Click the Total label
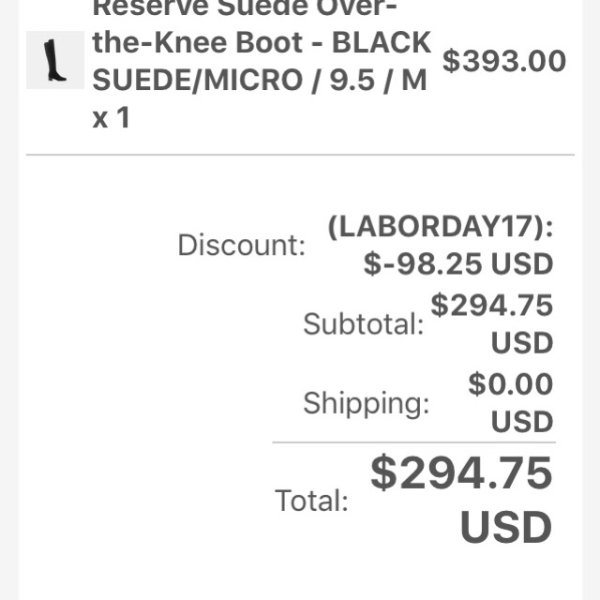Screen dimensions: 600x600 (x=311, y=500)
